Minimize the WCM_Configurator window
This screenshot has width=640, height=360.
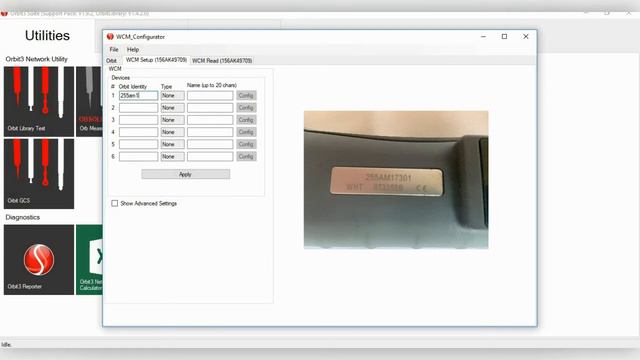[x=483, y=36]
